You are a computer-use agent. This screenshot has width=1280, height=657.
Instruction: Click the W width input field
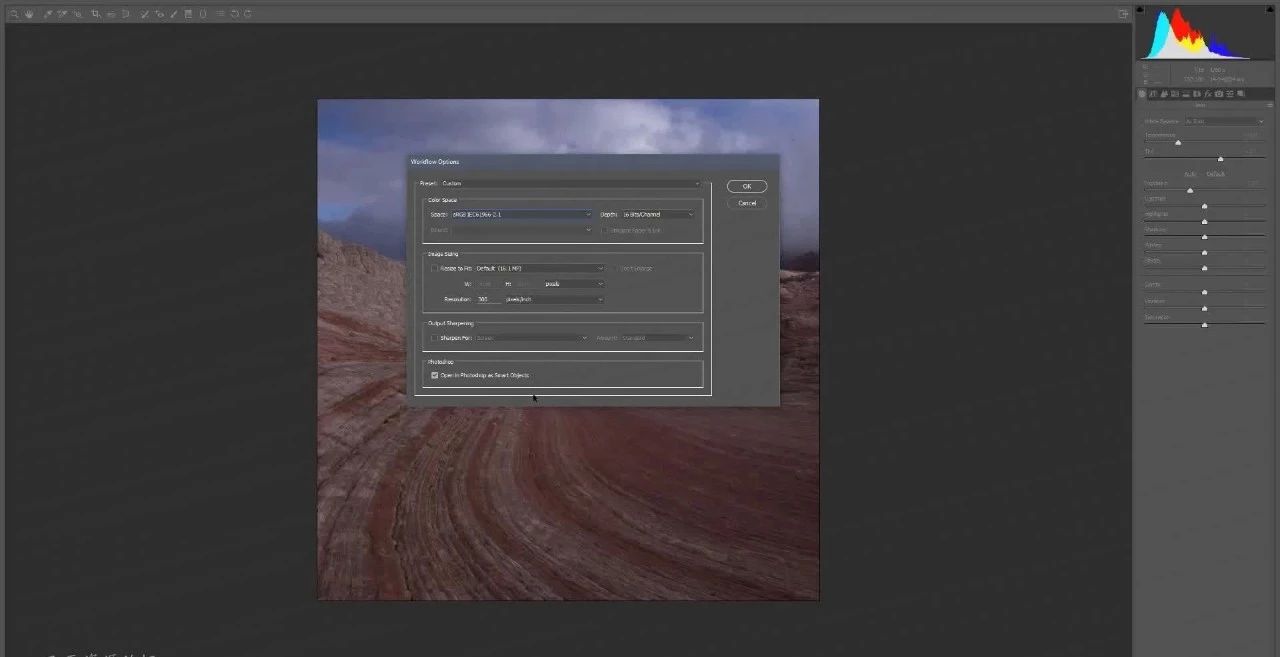click(x=488, y=284)
